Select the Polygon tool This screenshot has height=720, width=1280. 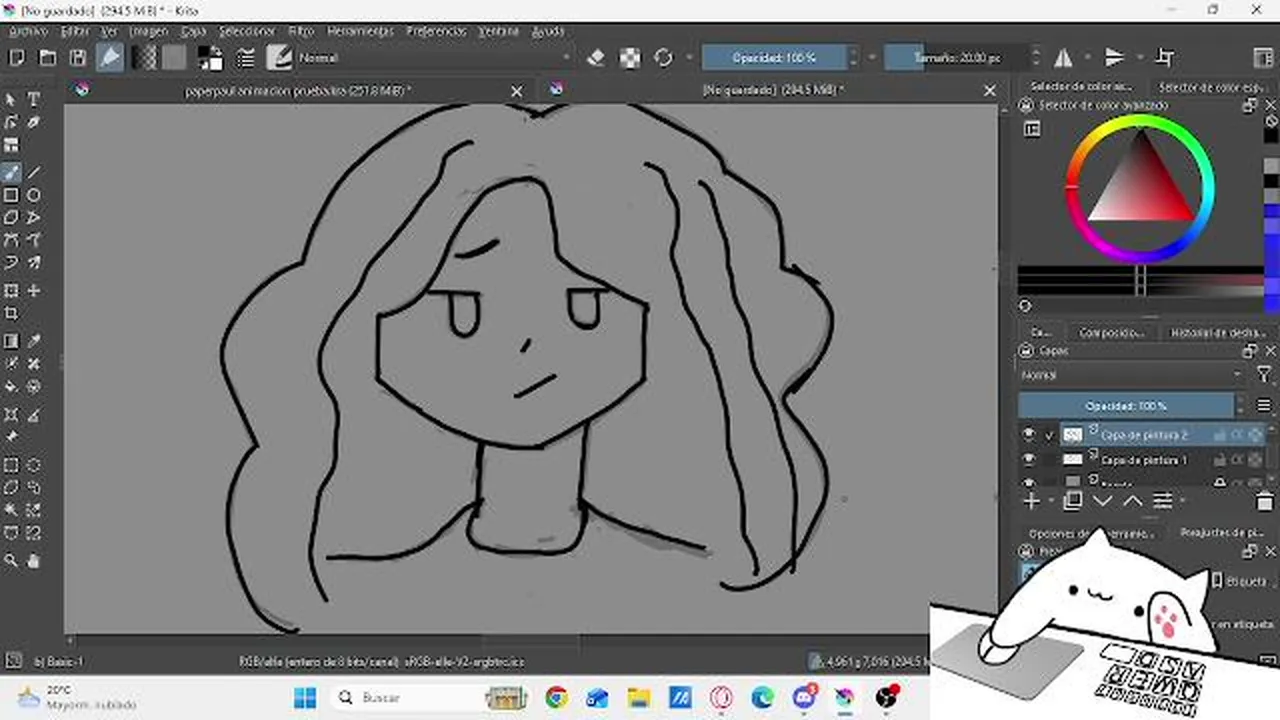point(11,217)
